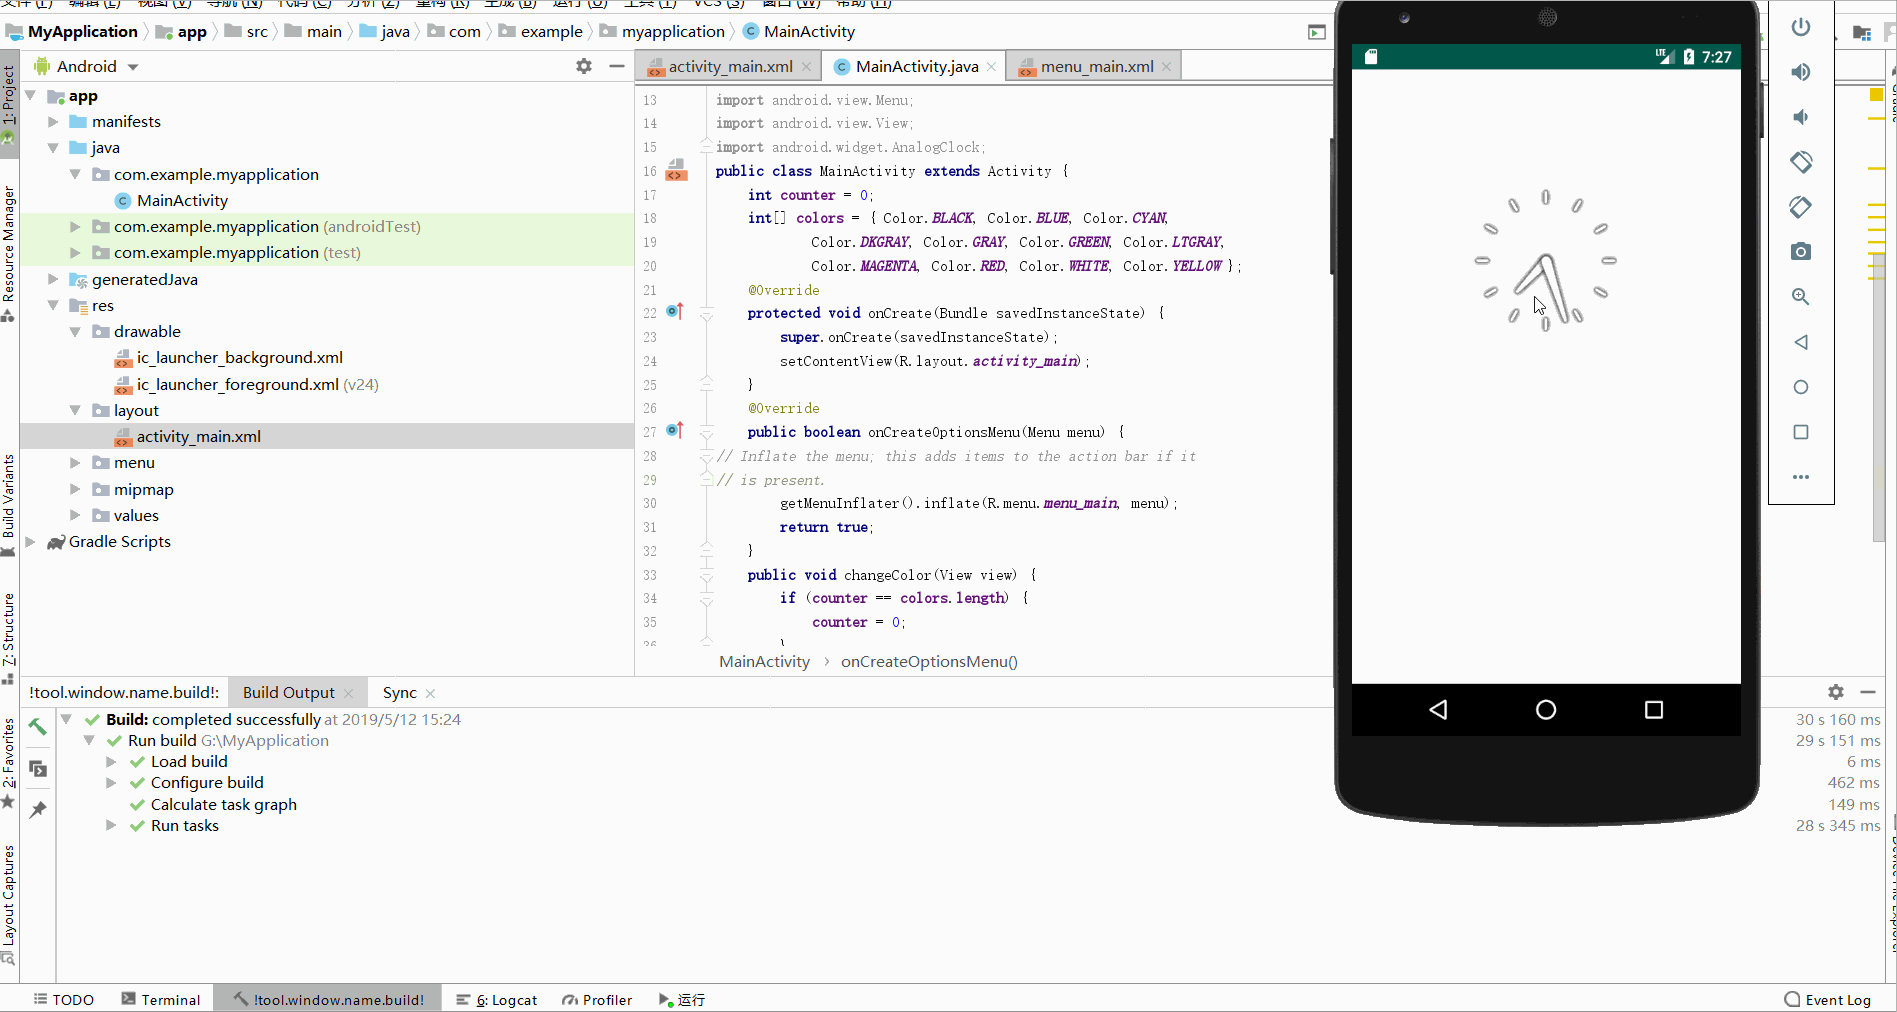This screenshot has width=1897, height=1012.
Task: Click the project panel settings gear
Action: coord(584,66)
